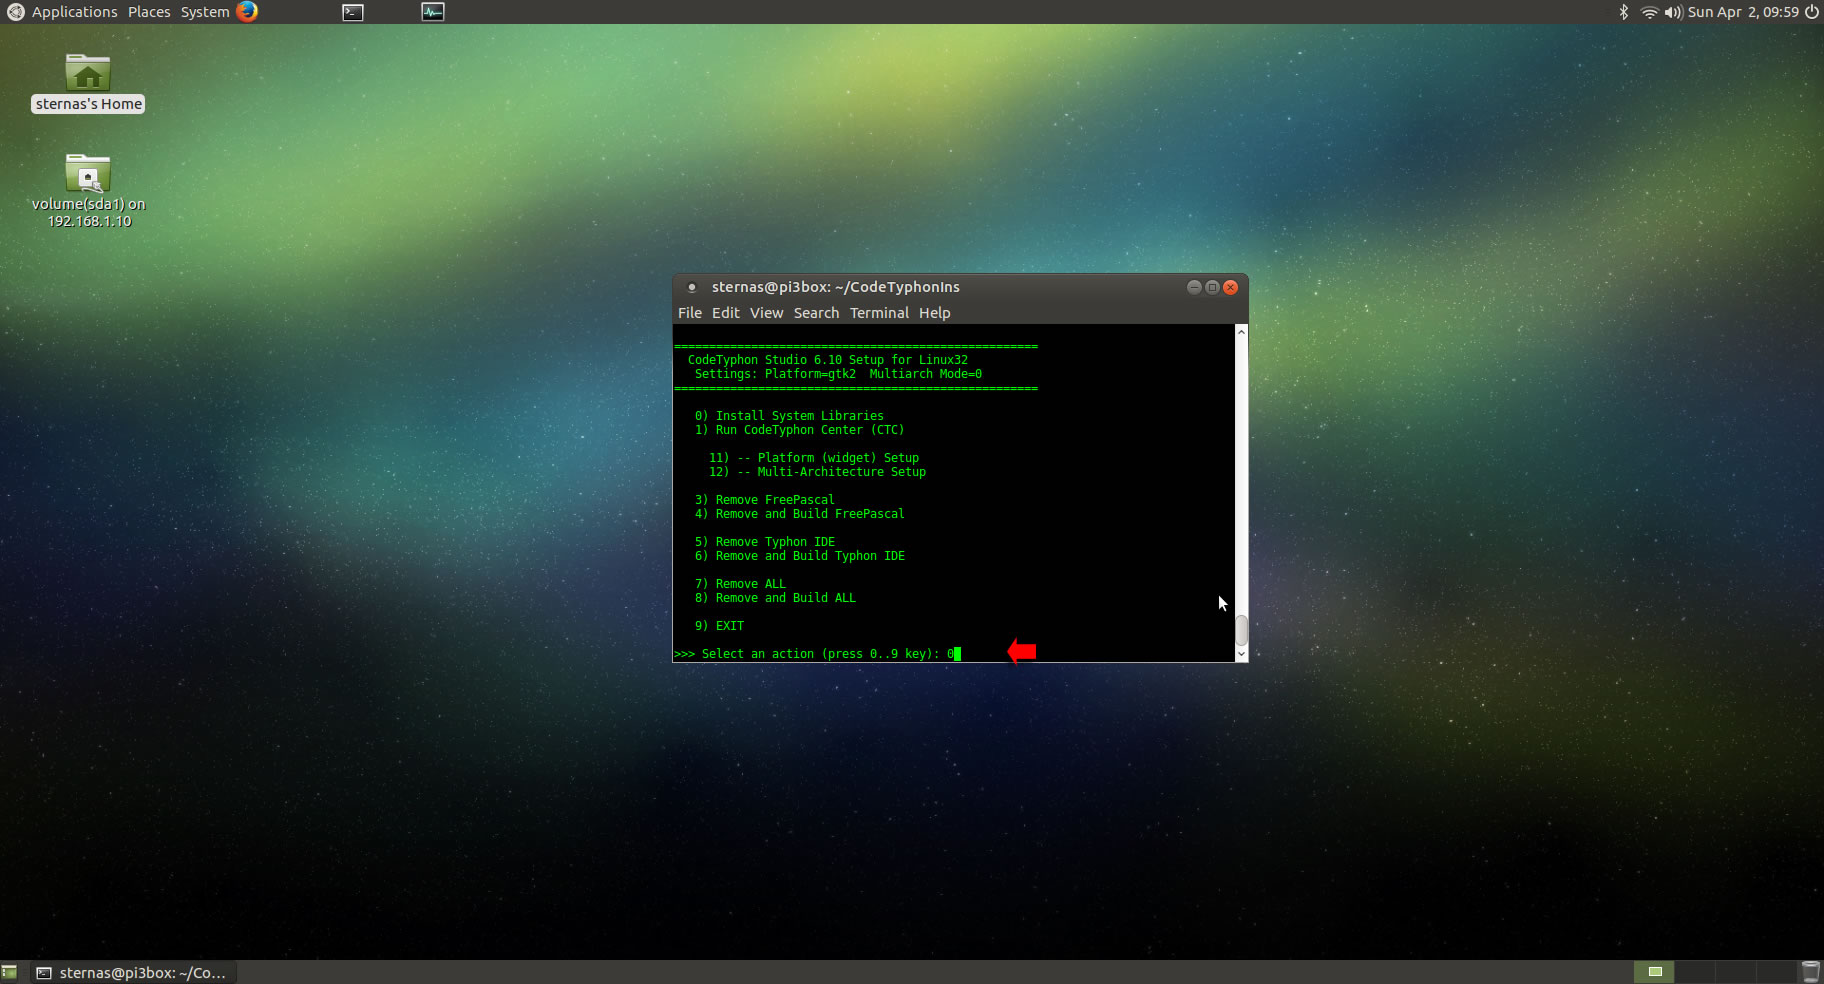Image resolution: width=1824 pixels, height=984 pixels.
Task: Click the '3) Remove FreePascal' line
Action: coord(764,500)
